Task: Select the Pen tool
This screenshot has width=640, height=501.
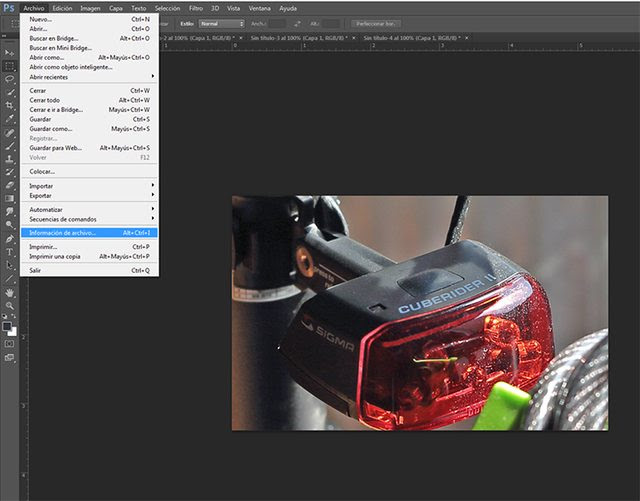Action: click(x=9, y=238)
